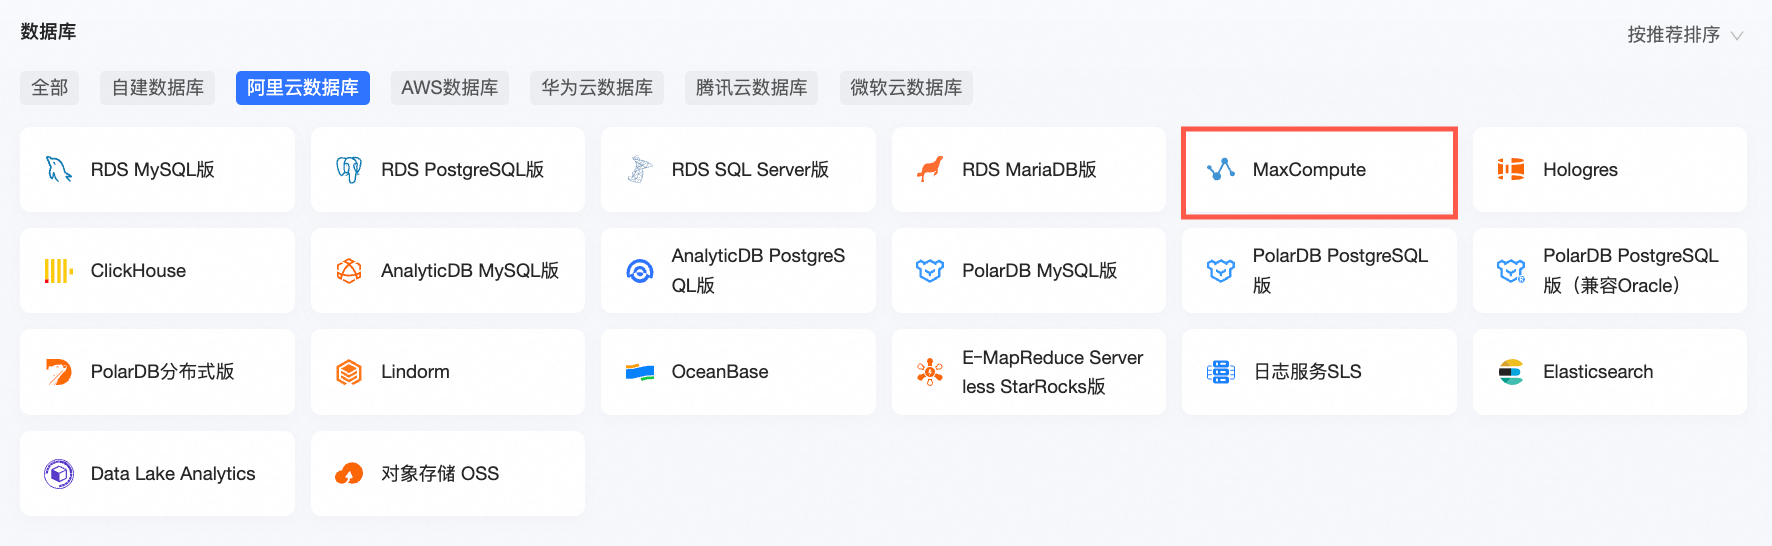1772x546 pixels.
Task: Click the PolarDB PostgreSQL版 bear icon
Action: coord(1221,271)
